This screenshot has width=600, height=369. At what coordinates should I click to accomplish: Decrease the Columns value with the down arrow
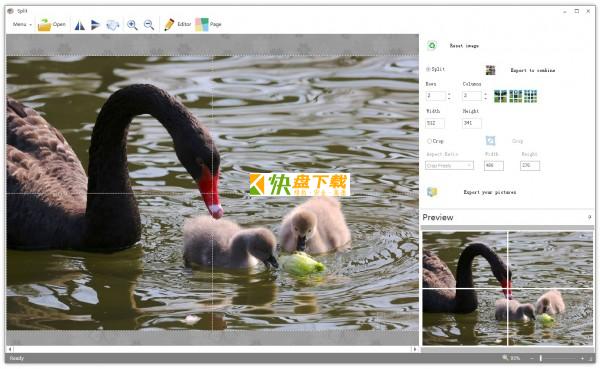pos(485,98)
